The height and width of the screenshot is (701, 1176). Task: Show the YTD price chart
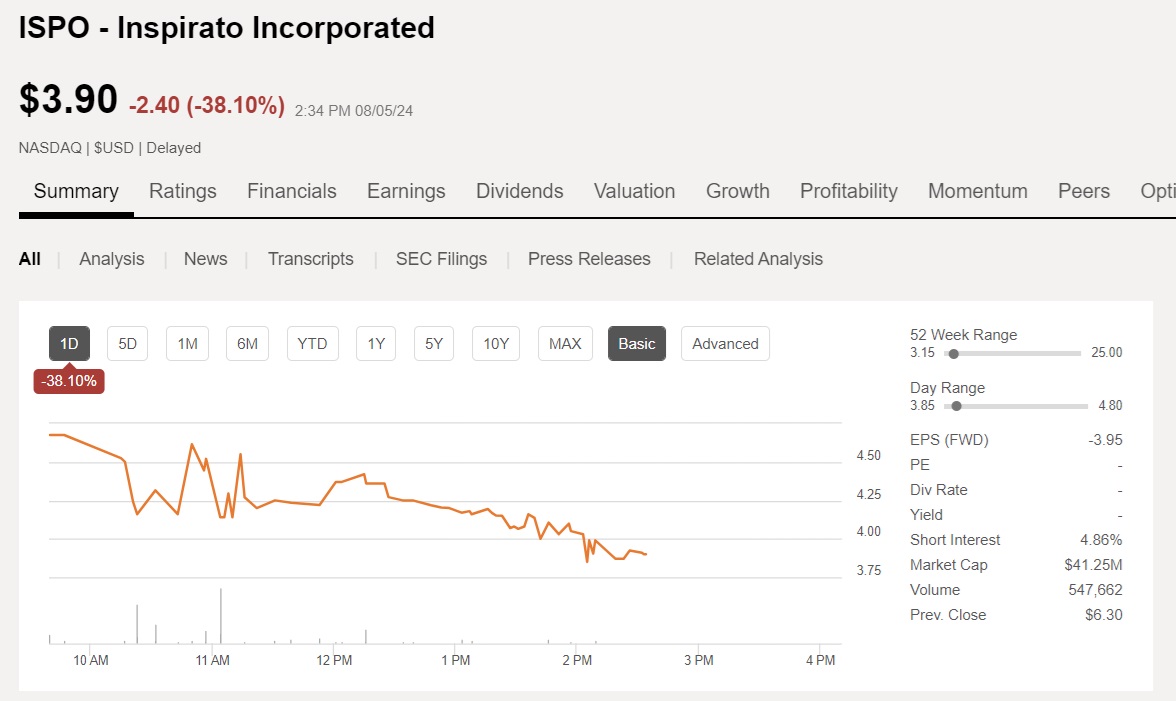coord(312,343)
